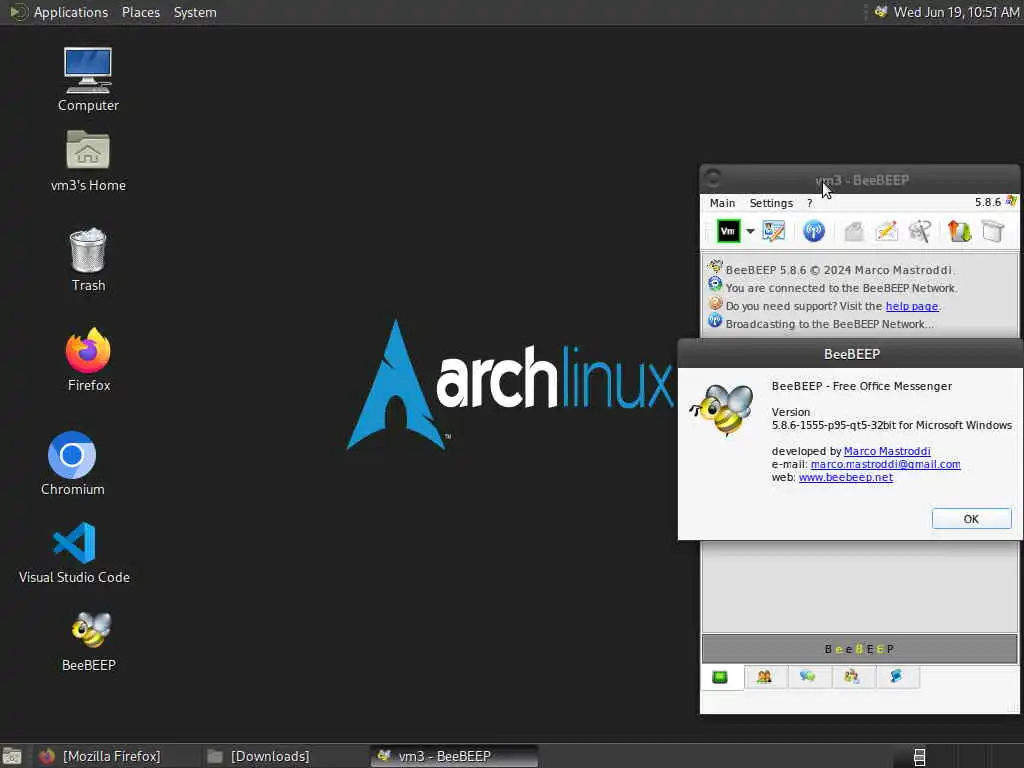Open the Places menu in top panel
Screen dimensions: 1024x768
tap(141, 12)
